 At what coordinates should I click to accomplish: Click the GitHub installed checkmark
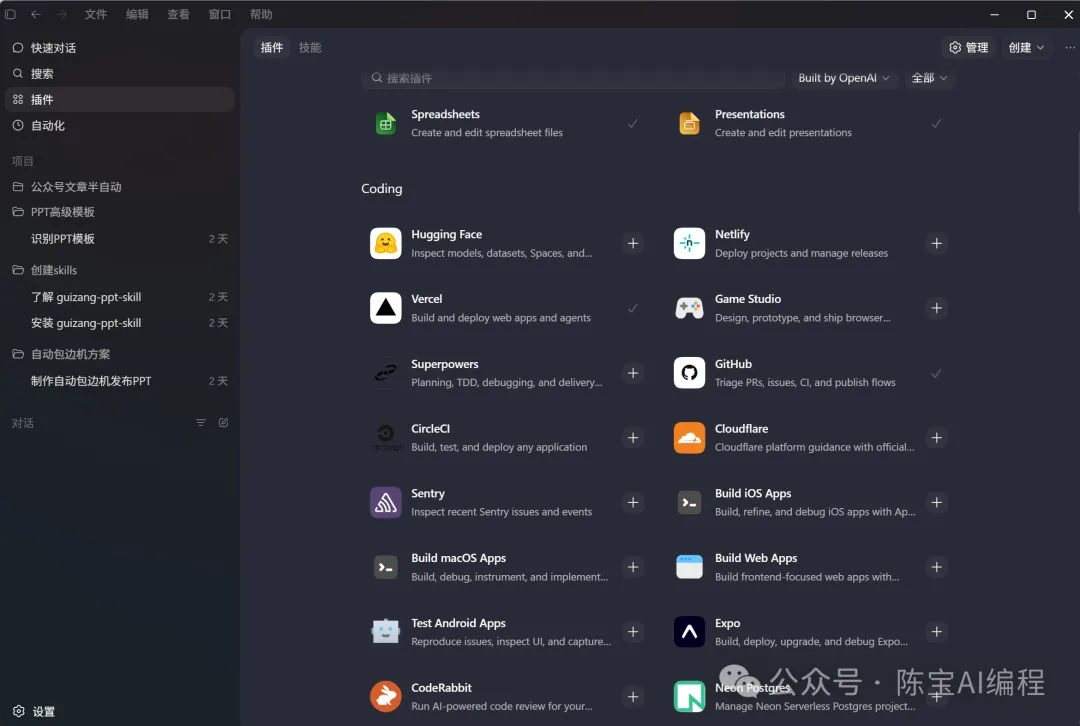[936, 373]
